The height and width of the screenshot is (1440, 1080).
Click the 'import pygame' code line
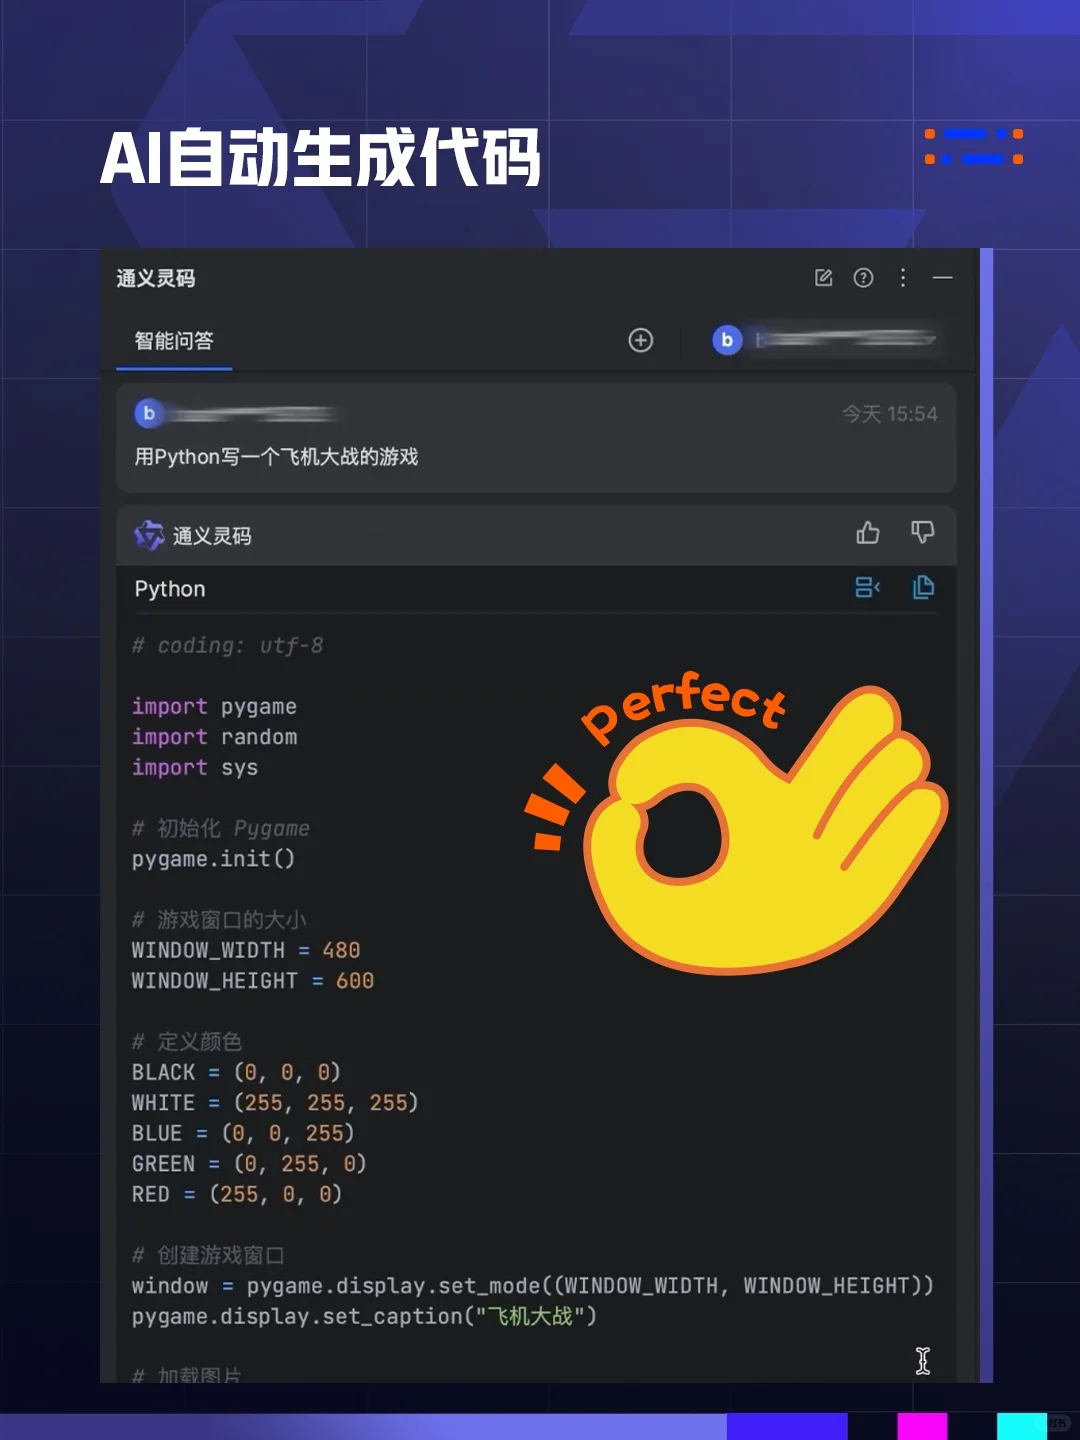214,706
